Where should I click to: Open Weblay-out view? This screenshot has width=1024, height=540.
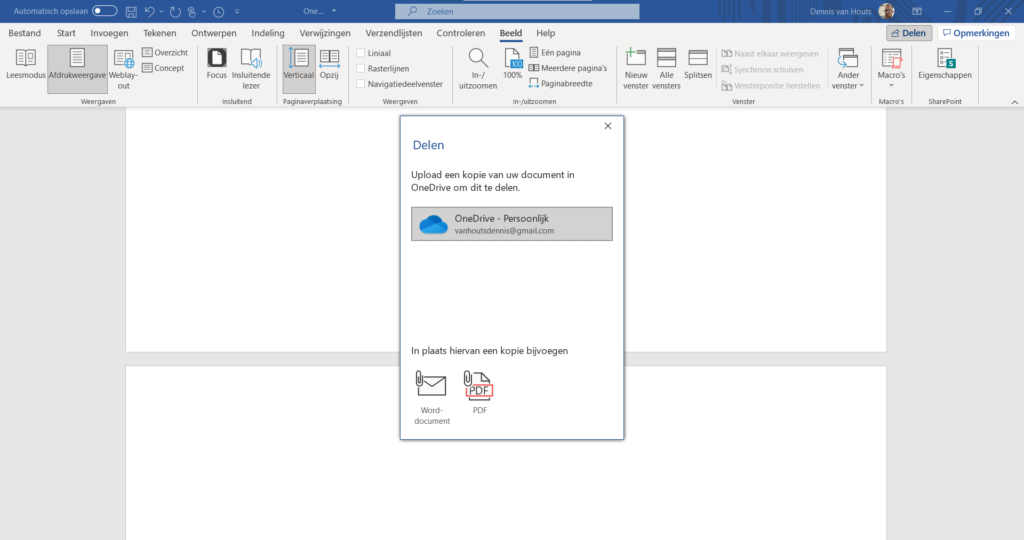tap(123, 69)
